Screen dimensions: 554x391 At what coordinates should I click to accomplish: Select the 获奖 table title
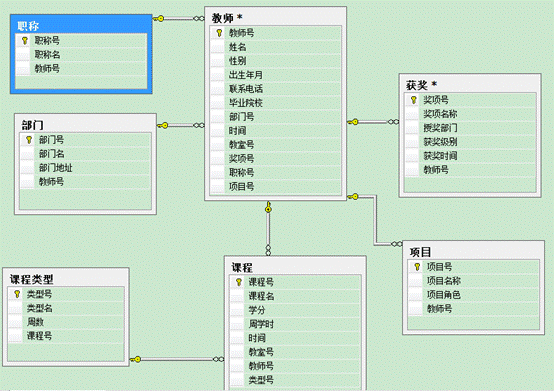[422, 85]
